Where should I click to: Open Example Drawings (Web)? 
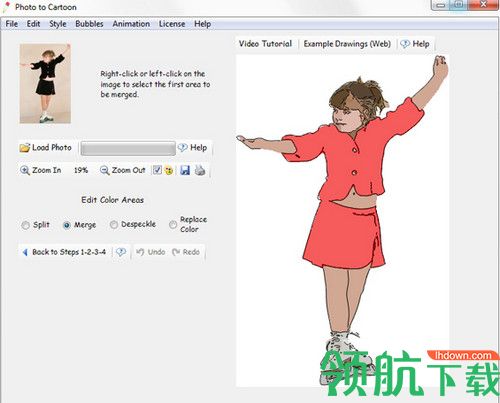click(x=347, y=44)
